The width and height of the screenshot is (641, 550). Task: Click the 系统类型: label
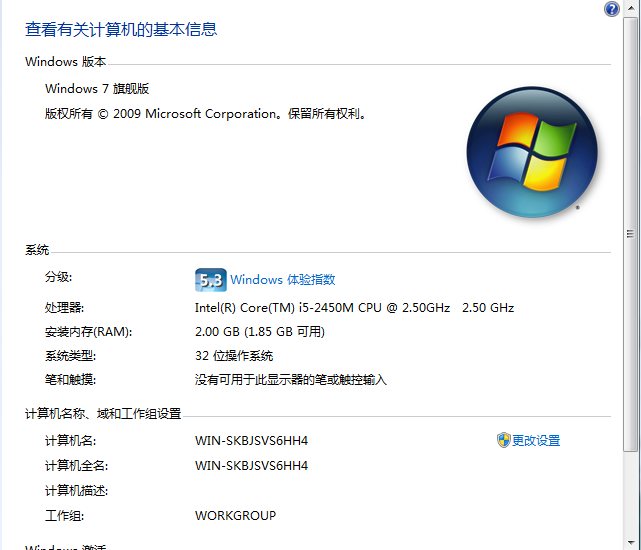[70, 356]
